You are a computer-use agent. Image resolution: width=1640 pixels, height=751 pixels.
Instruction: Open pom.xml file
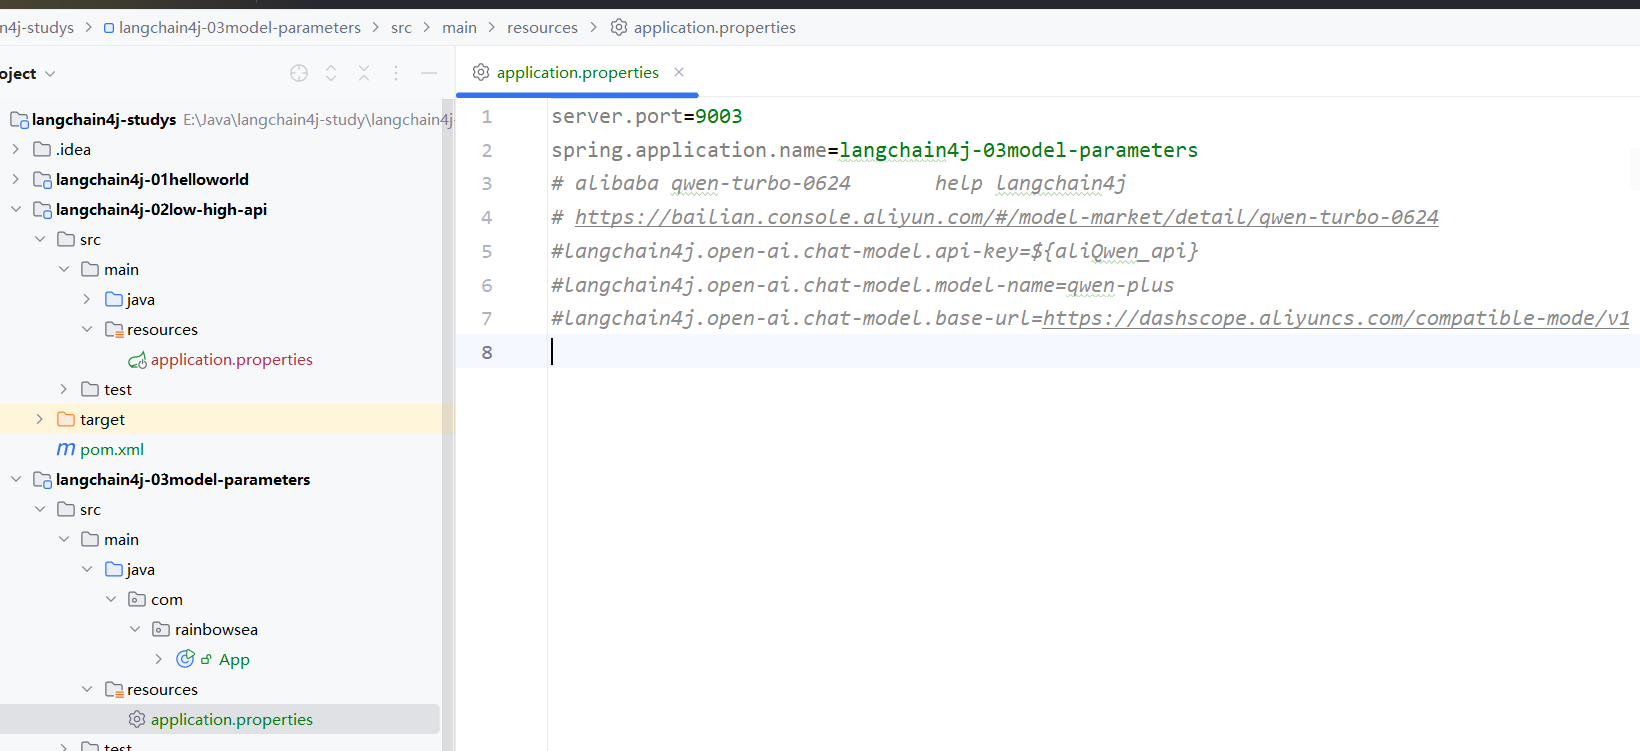(x=112, y=449)
